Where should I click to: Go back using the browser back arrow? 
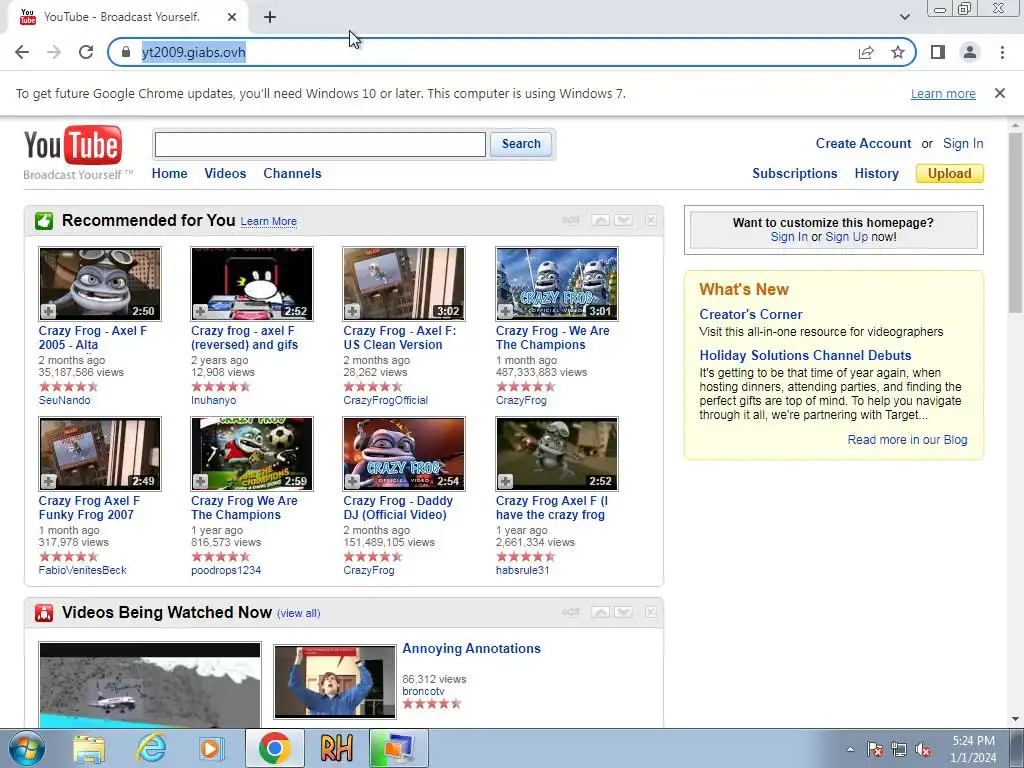[x=22, y=52]
